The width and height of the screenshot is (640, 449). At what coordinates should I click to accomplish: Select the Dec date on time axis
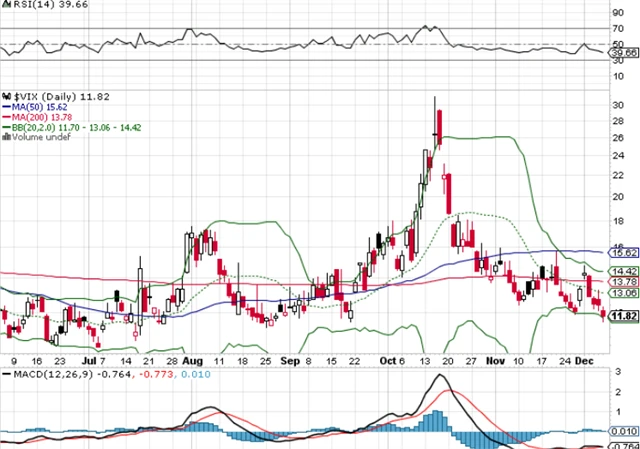(x=588, y=358)
